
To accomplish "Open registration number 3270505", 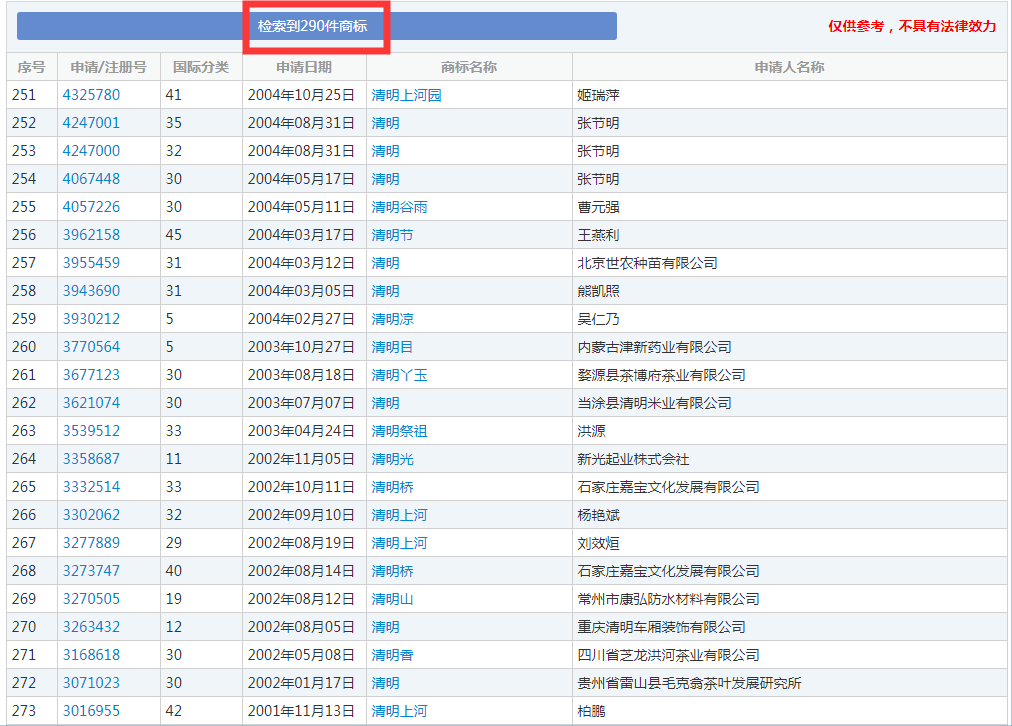I will (91, 599).
